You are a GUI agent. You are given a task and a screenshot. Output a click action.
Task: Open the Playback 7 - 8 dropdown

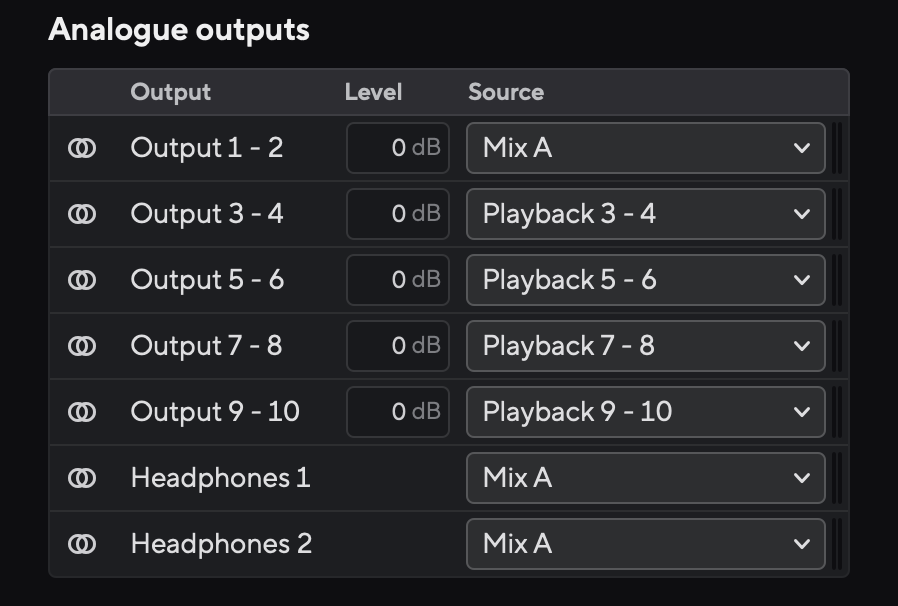point(645,346)
